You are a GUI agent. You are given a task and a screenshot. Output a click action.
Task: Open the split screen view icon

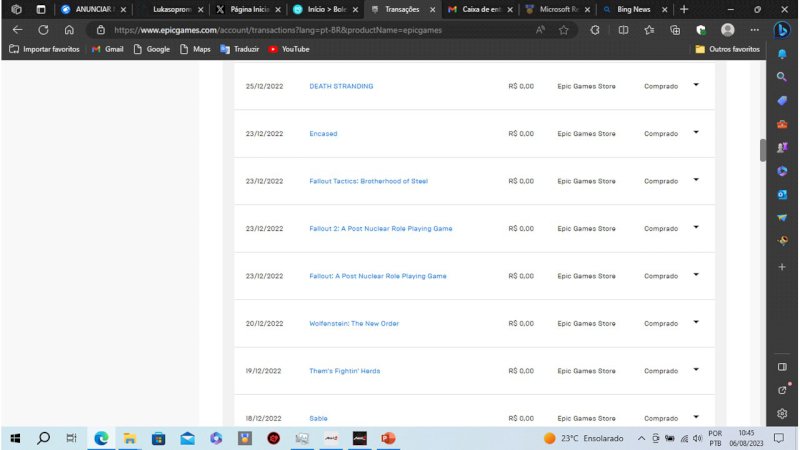(624, 30)
